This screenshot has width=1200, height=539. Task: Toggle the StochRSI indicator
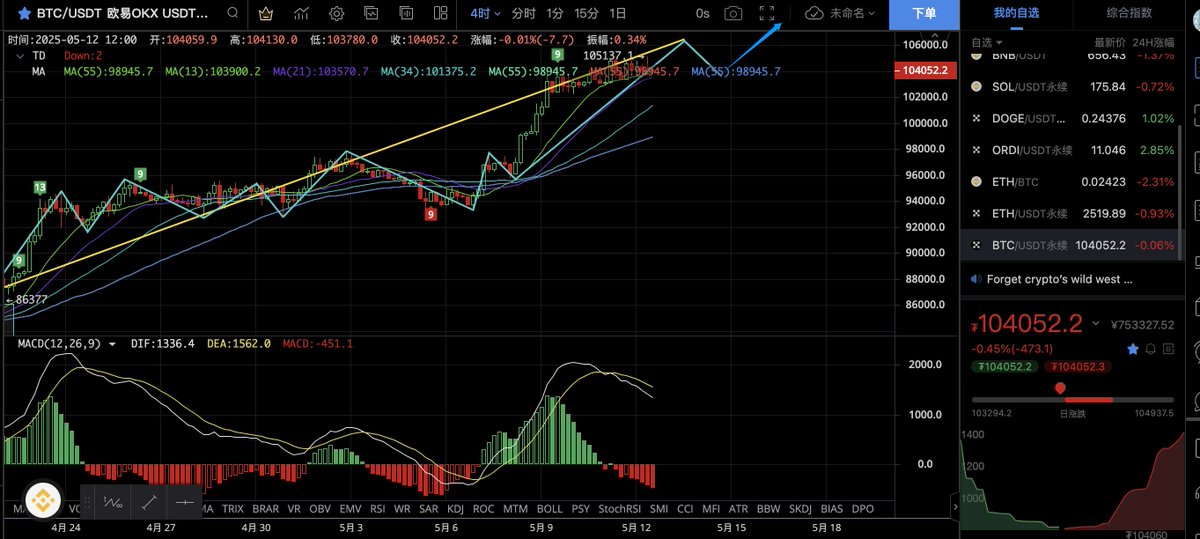click(619, 509)
